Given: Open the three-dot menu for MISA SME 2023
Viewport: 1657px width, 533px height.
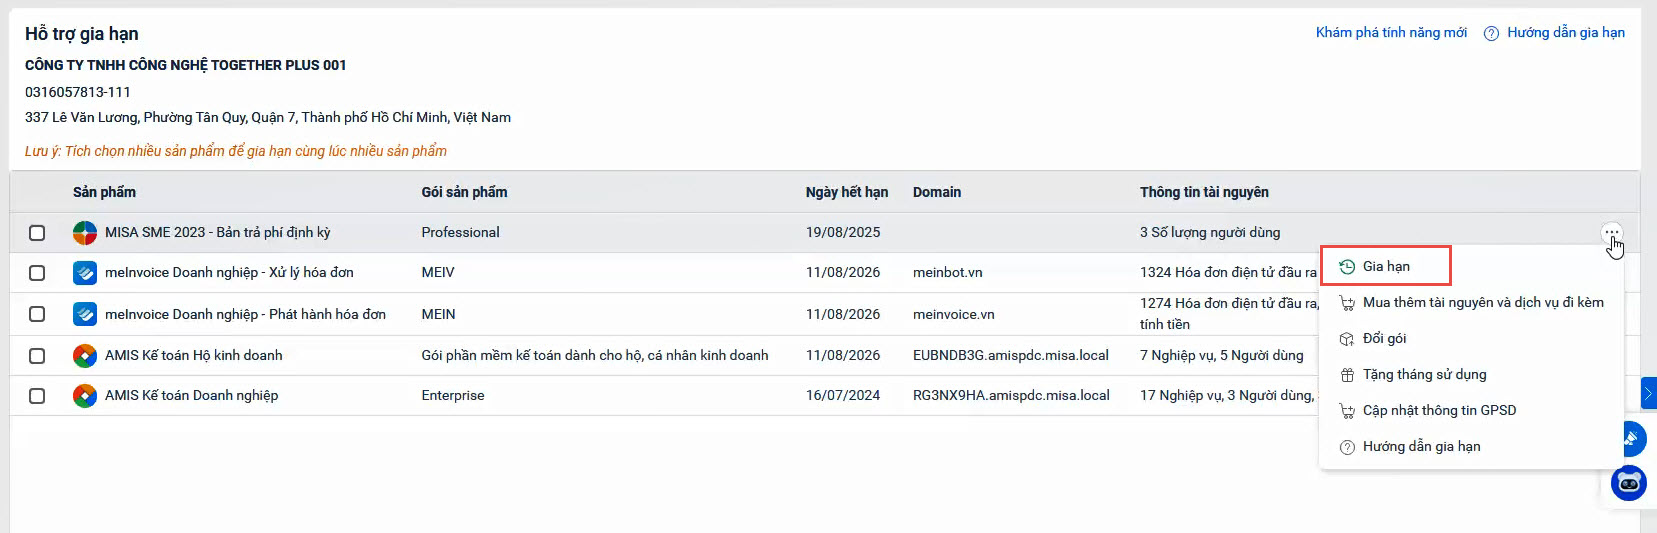Looking at the screenshot, I should point(1611,233).
